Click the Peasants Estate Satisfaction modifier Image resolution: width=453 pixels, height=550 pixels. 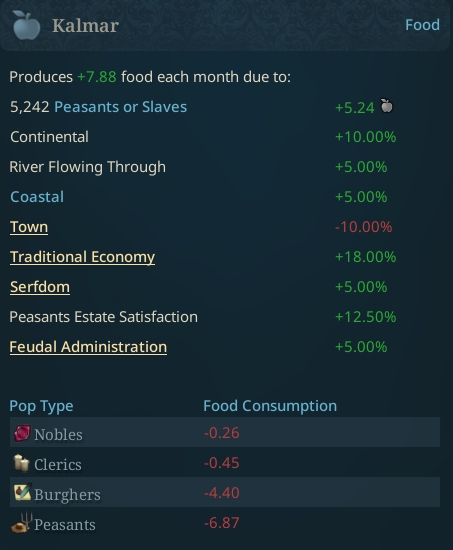click(104, 317)
